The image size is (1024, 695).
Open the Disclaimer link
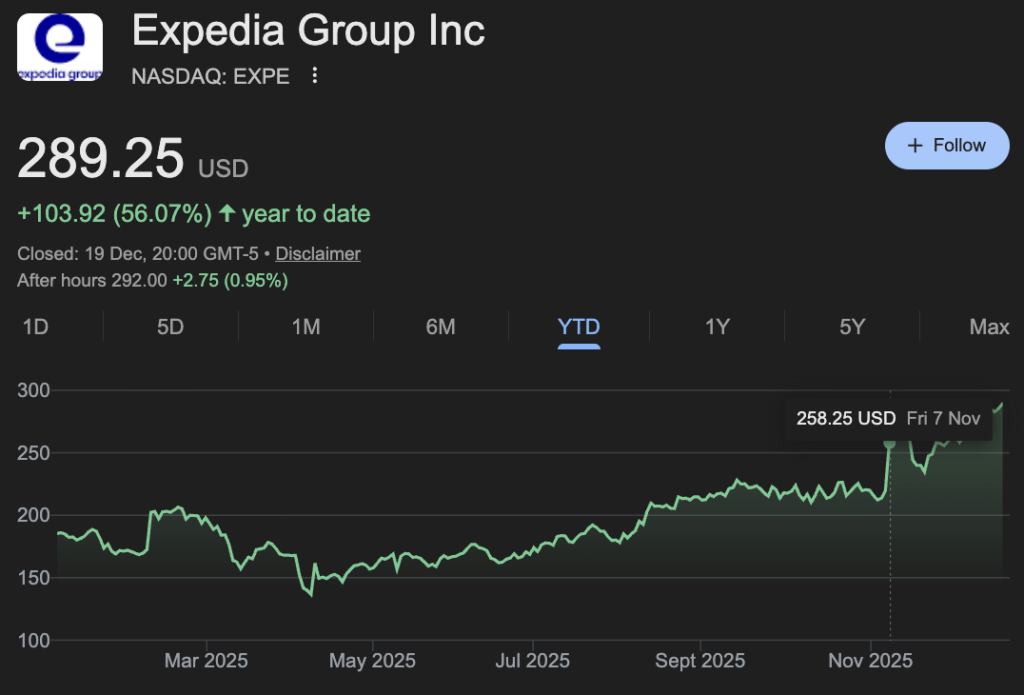pos(318,253)
